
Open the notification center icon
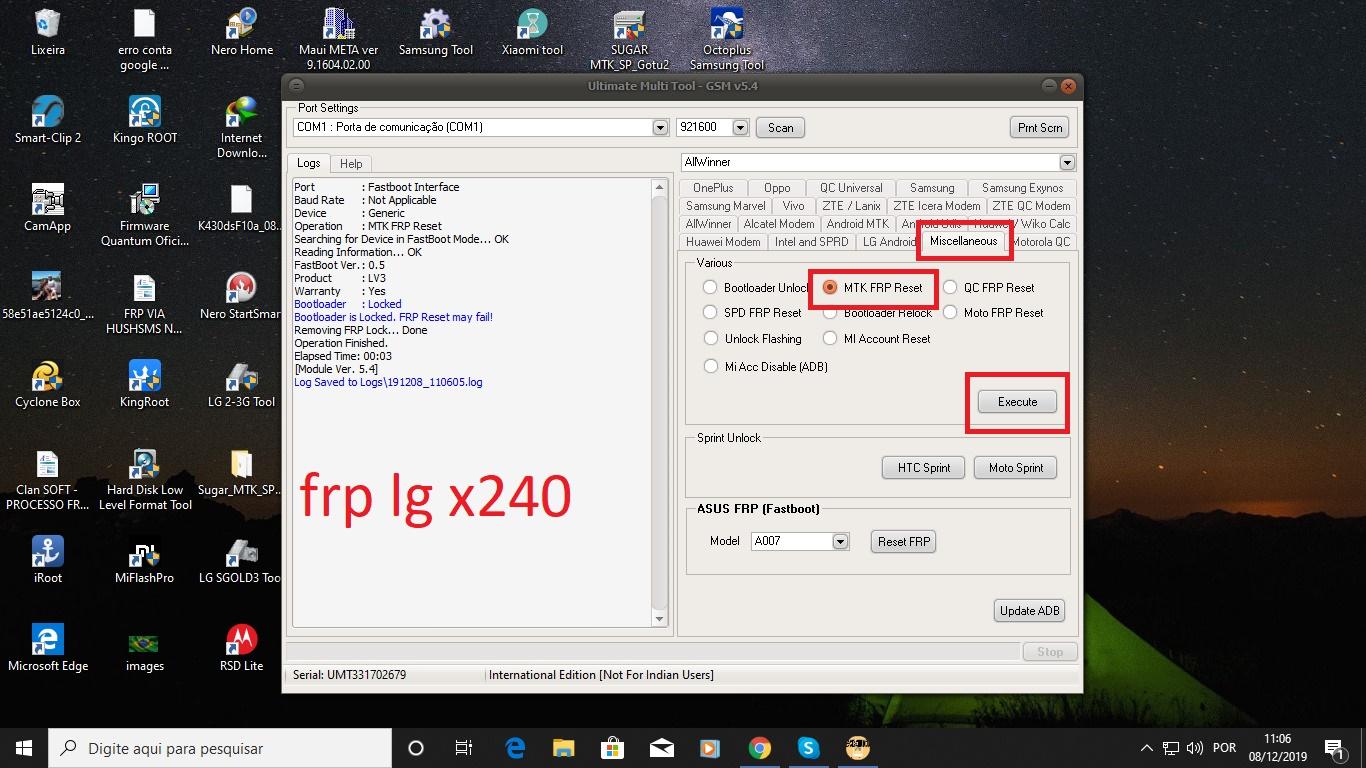click(x=1334, y=748)
